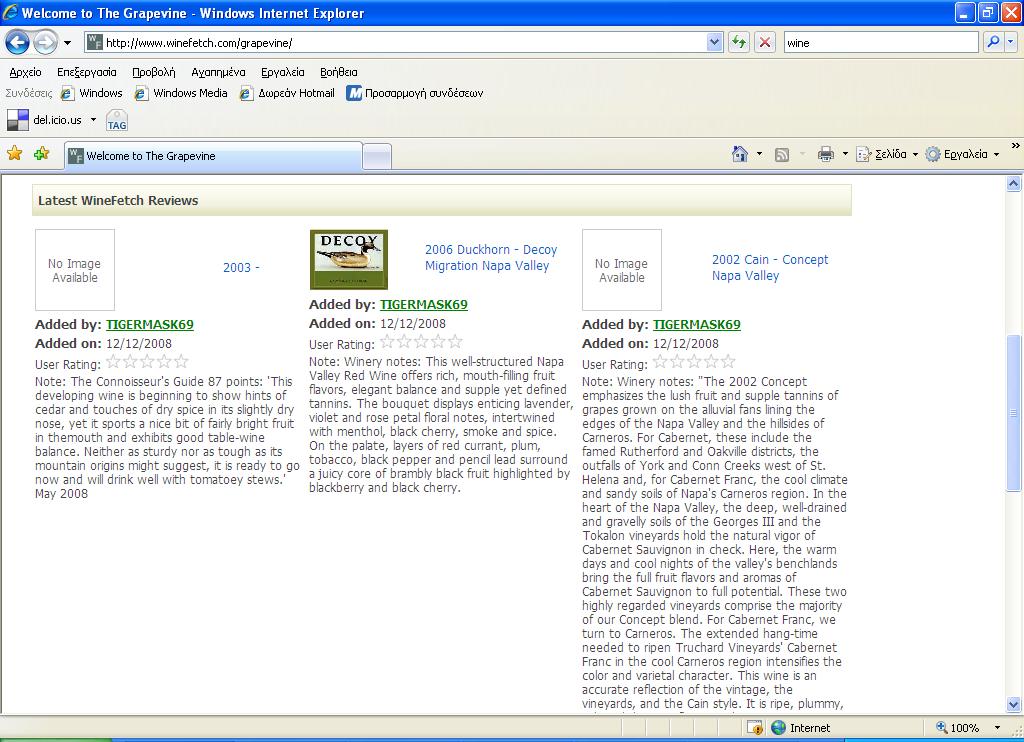
Task: Open Δωρεάν Hotmail link
Action: point(287,93)
